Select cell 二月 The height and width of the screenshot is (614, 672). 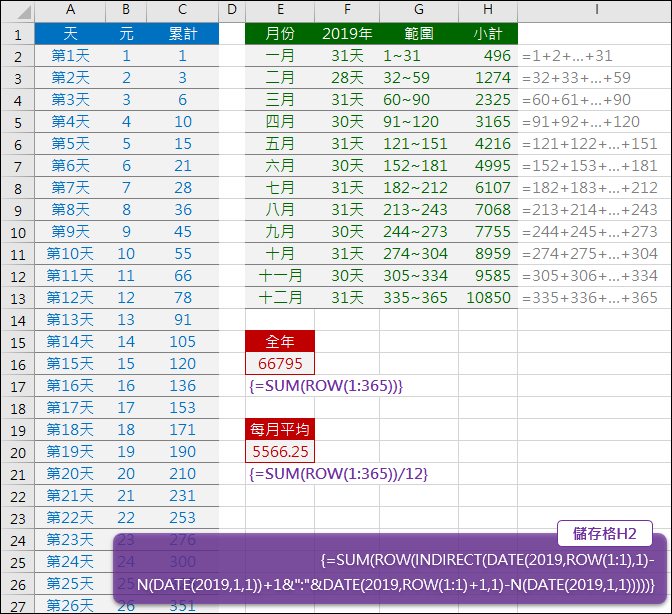[x=280, y=78]
